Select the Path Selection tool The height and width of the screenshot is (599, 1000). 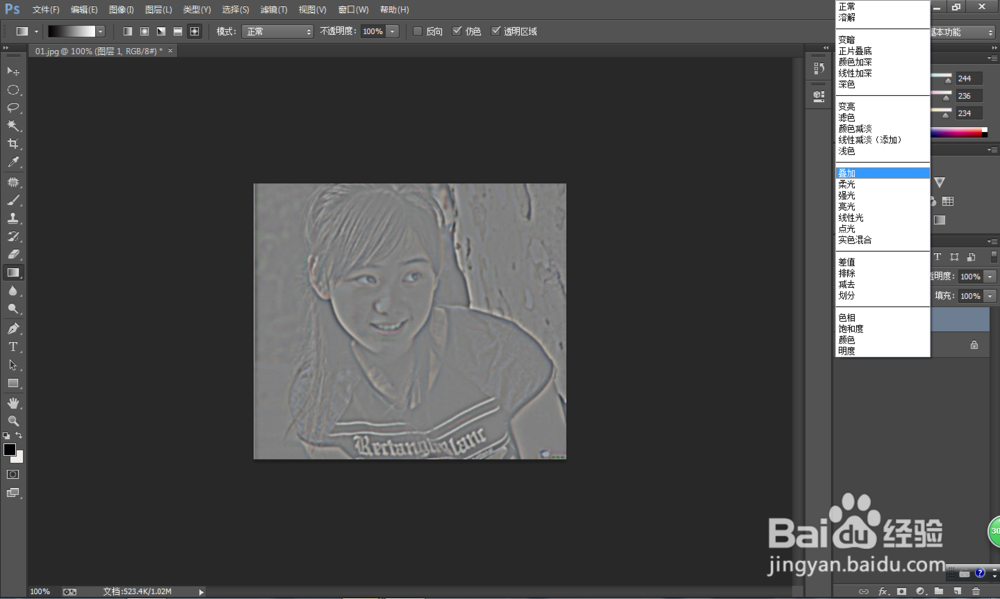pyautogui.click(x=13, y=365)
